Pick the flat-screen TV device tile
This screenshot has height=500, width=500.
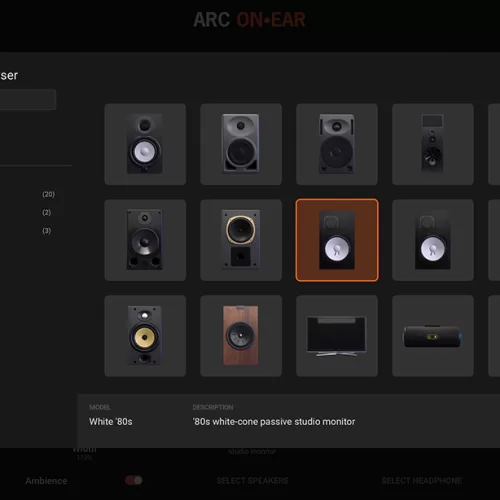pos(337,336)
